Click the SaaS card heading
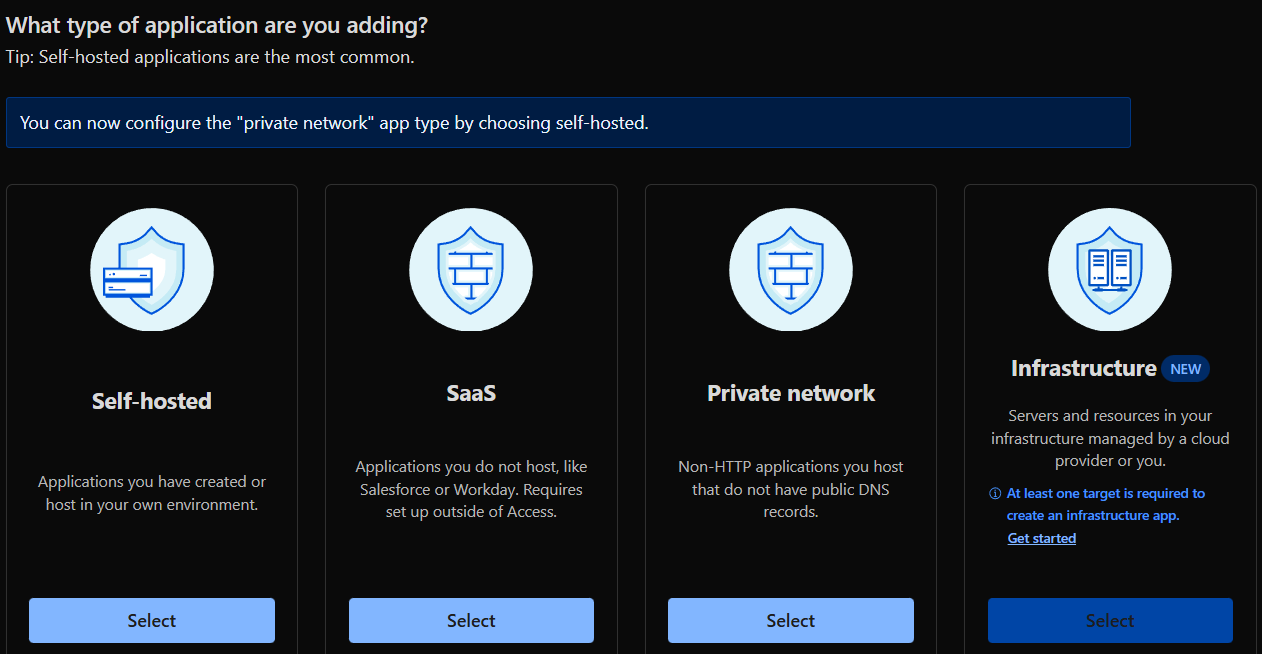Viewport: 1262px width, 654px height. (x=471, y=393)
